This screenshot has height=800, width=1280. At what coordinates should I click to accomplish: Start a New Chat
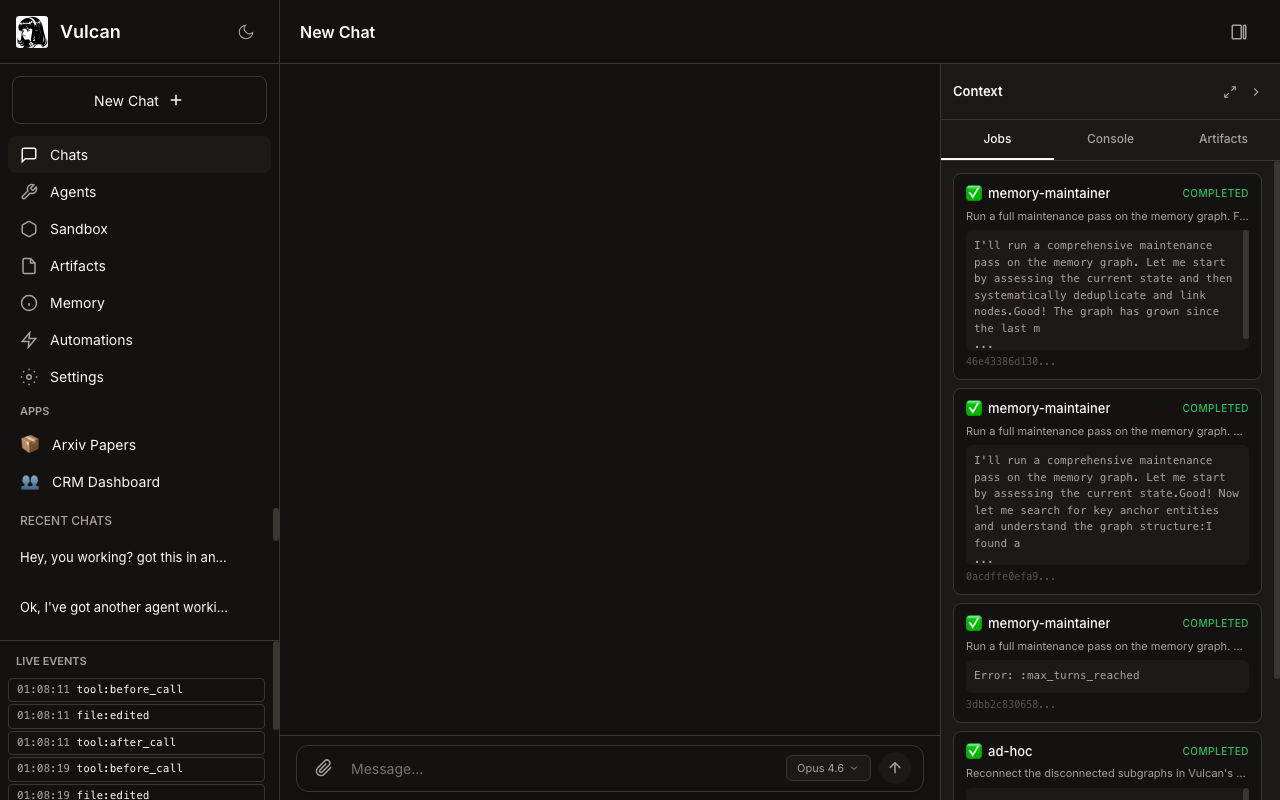tap(139, 100)
